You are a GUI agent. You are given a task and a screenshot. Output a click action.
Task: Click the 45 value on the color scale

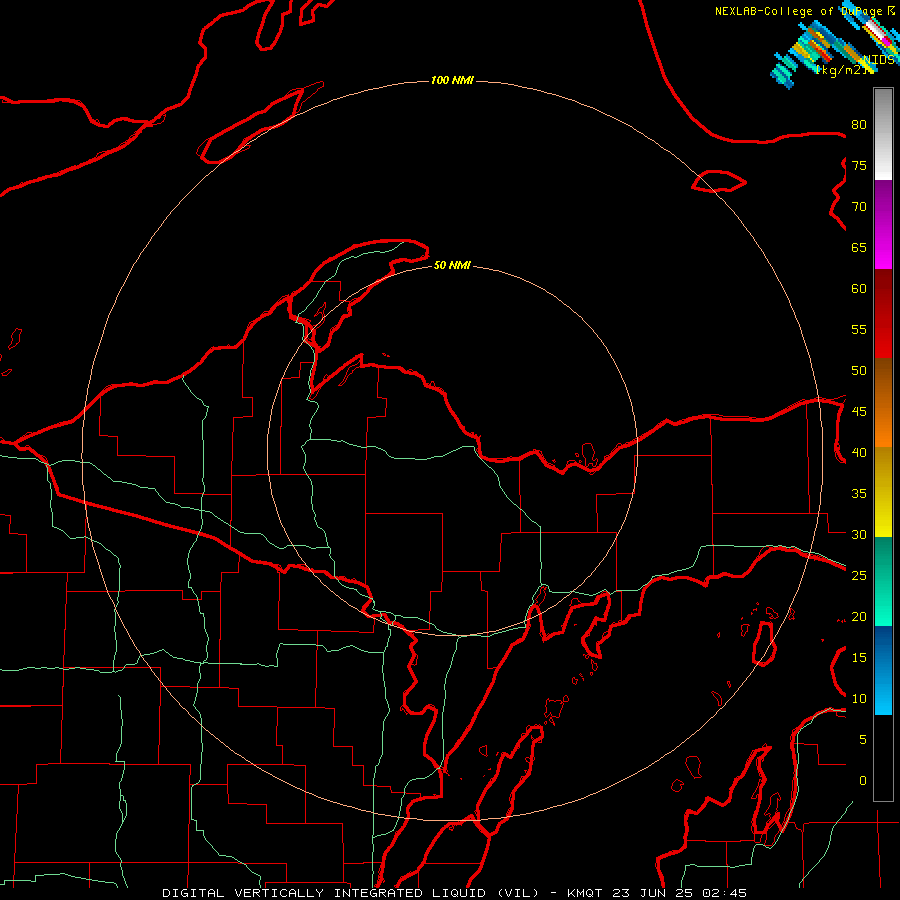pos(859,412)
